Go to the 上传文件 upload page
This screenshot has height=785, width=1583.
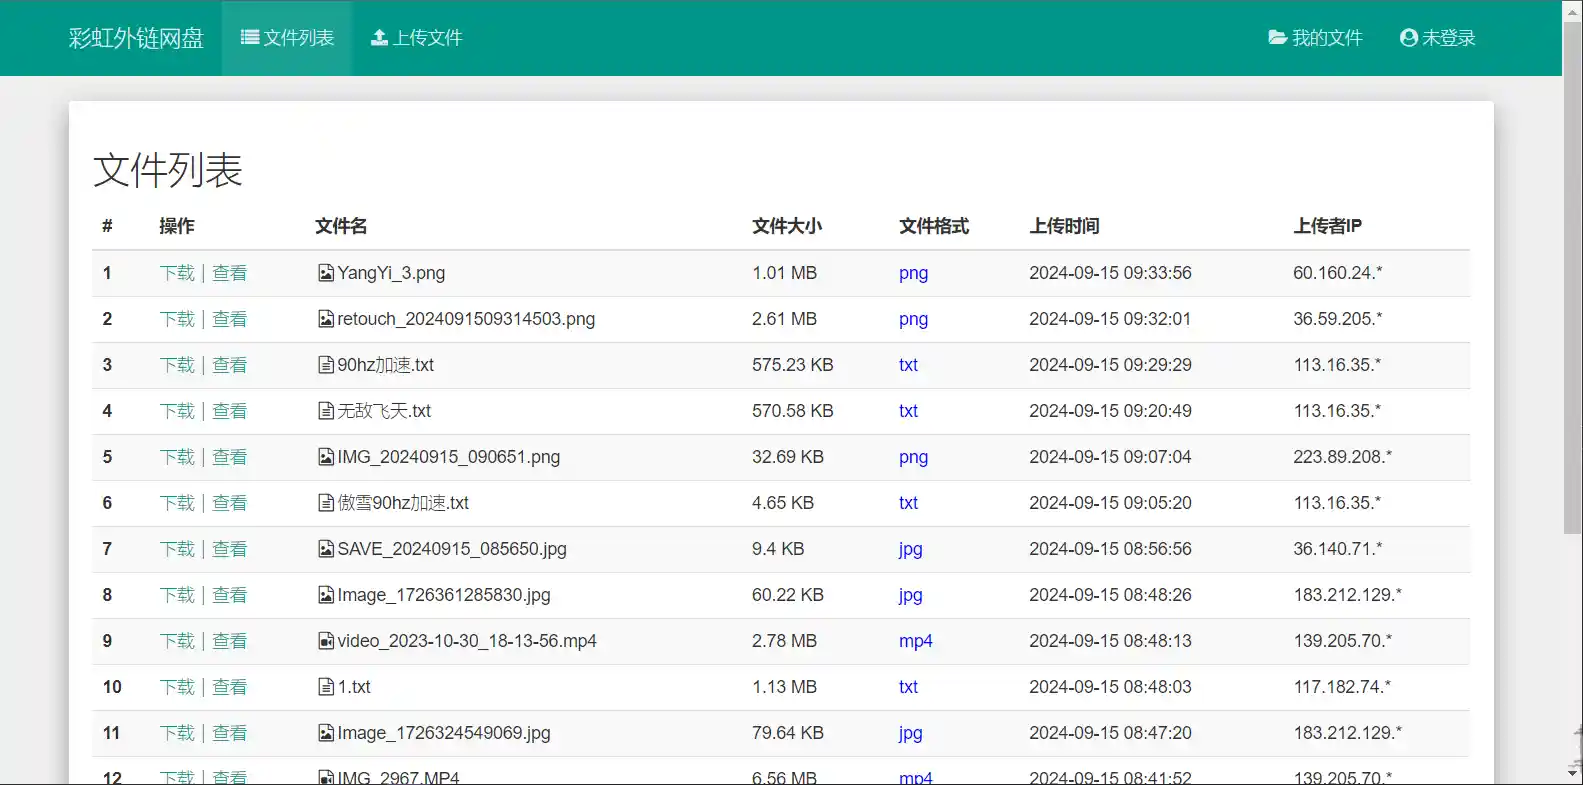click(416, 38)
